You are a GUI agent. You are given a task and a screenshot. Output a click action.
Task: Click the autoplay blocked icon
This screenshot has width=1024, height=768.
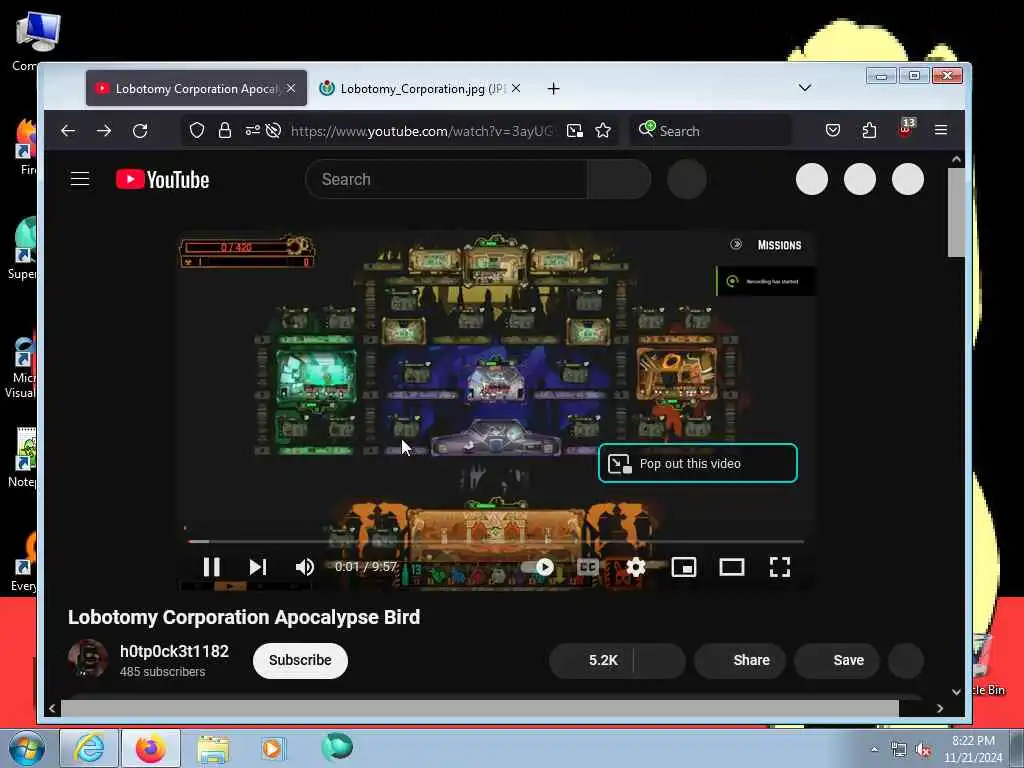pyautogui.click(x=273, y=131)
